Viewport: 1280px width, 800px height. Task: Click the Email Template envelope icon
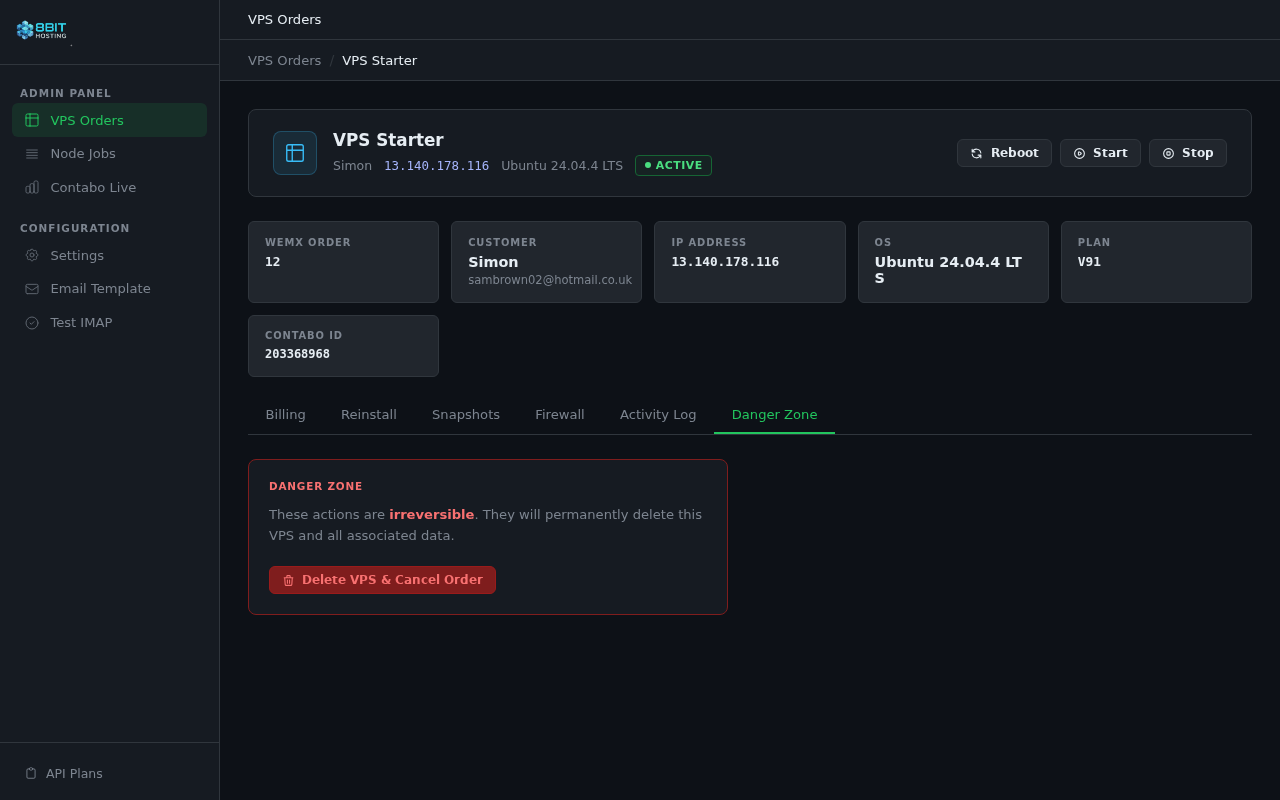coord(32,289)
